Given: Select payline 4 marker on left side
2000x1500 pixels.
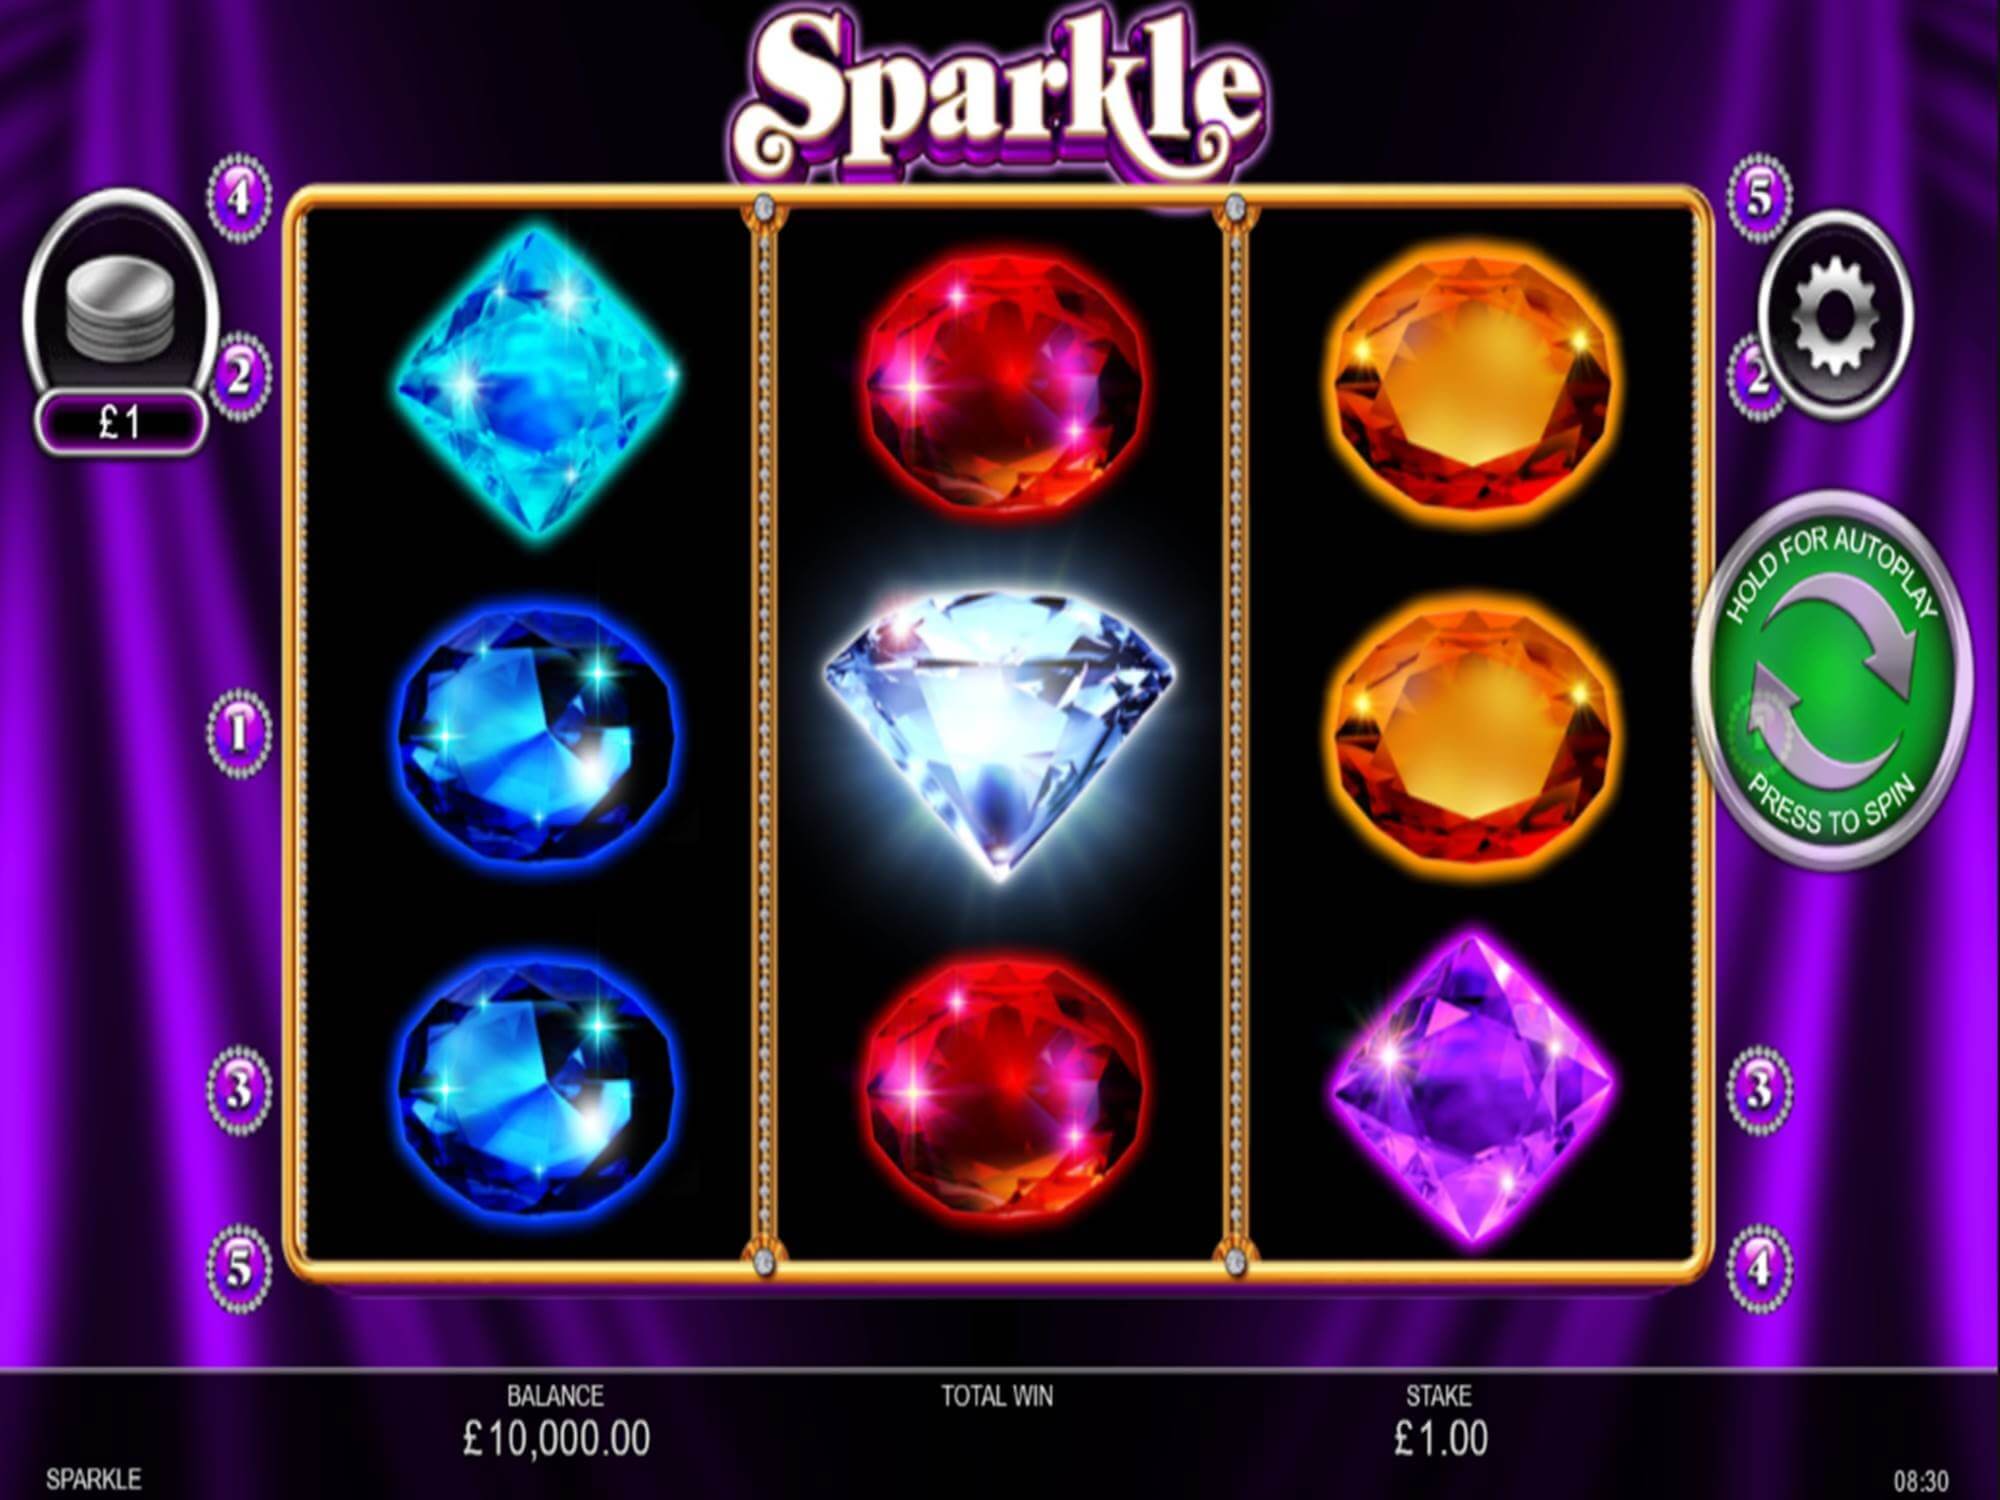Looking at the screenshot, I should pos(238,197).
